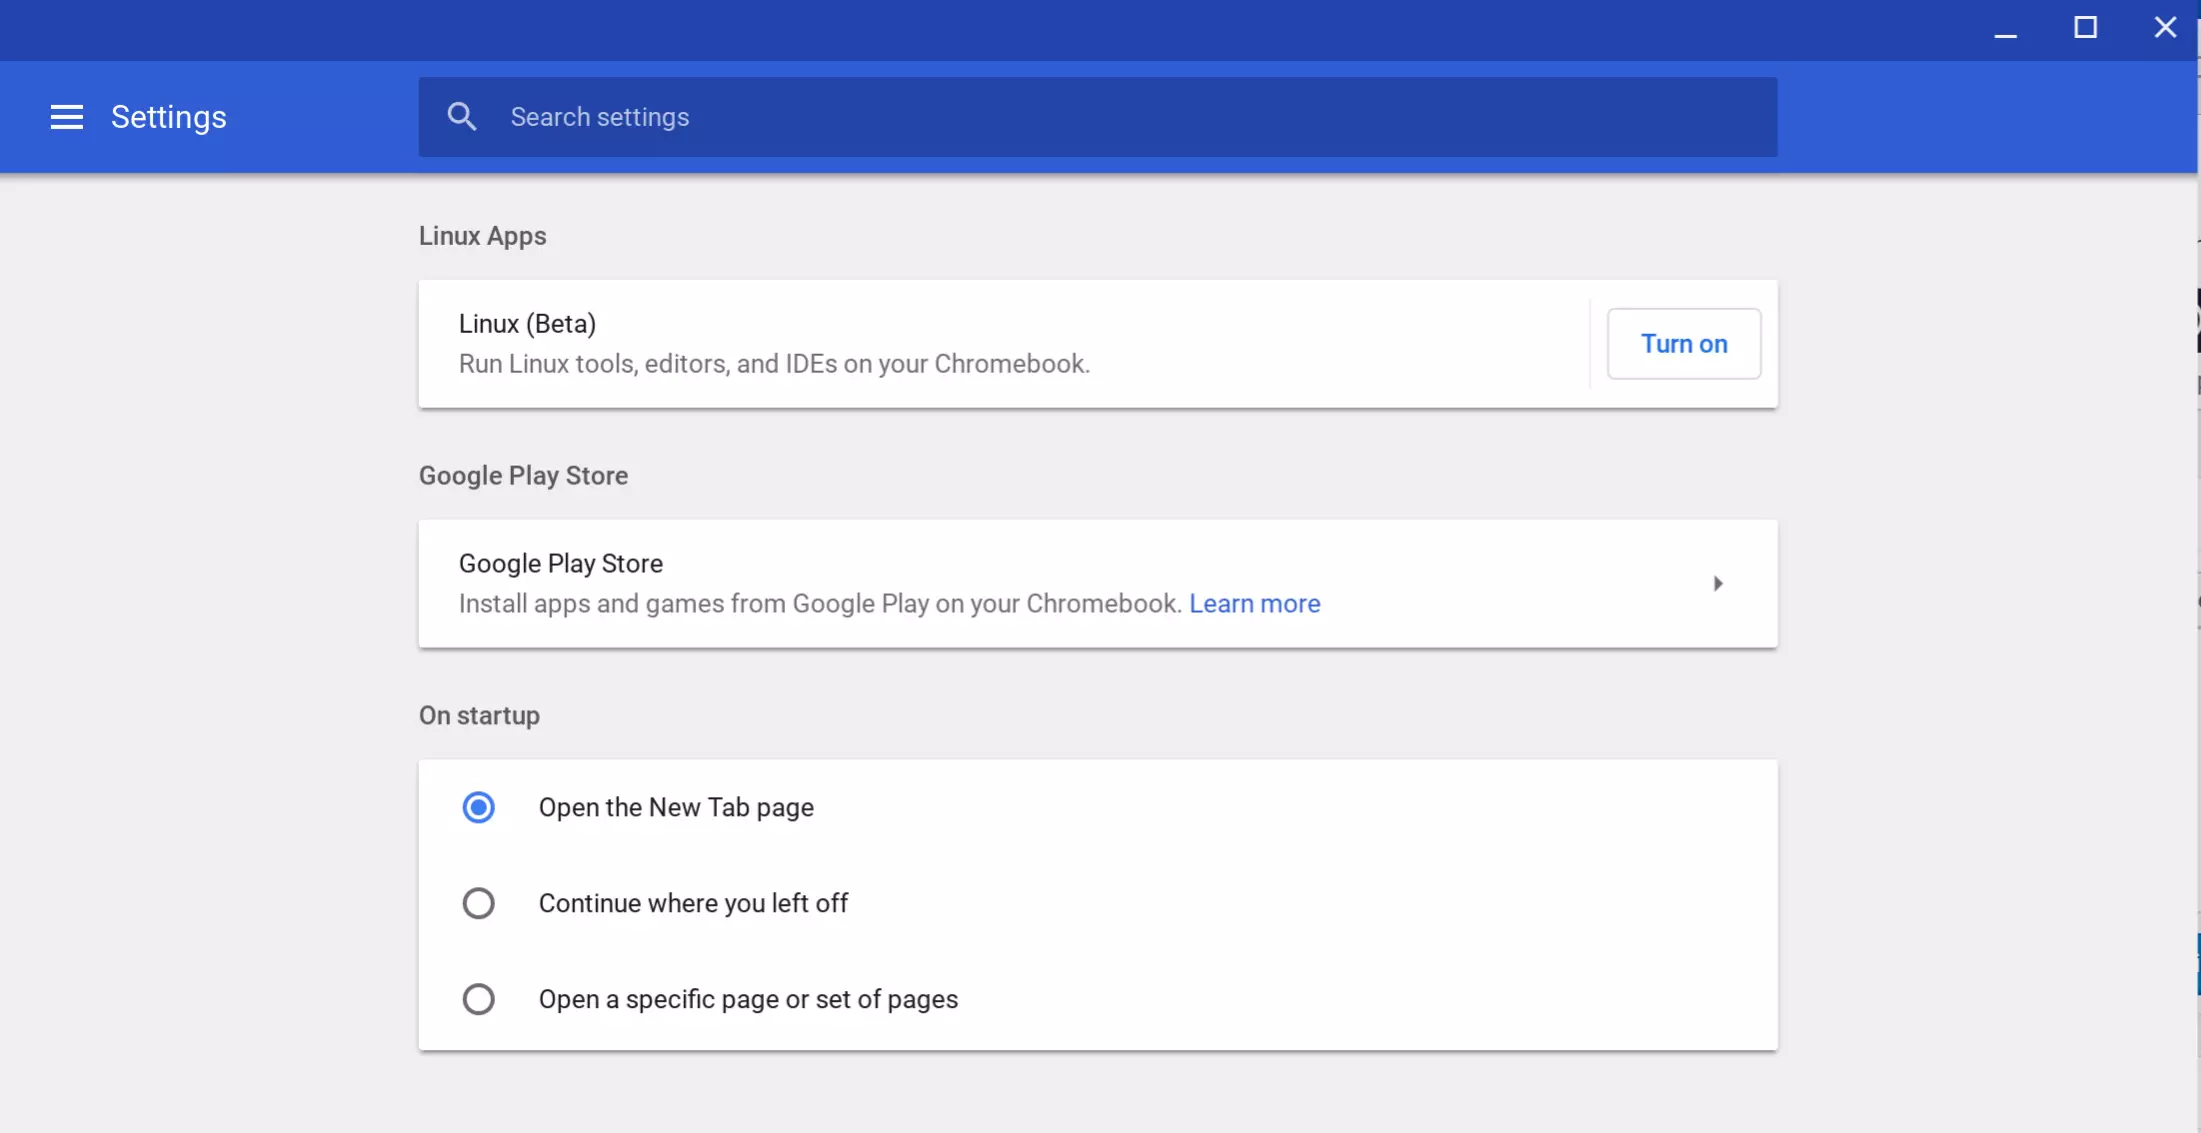Click the Install apps and games description
This screenshot has height=1133, width=2201.
point(819,604)
